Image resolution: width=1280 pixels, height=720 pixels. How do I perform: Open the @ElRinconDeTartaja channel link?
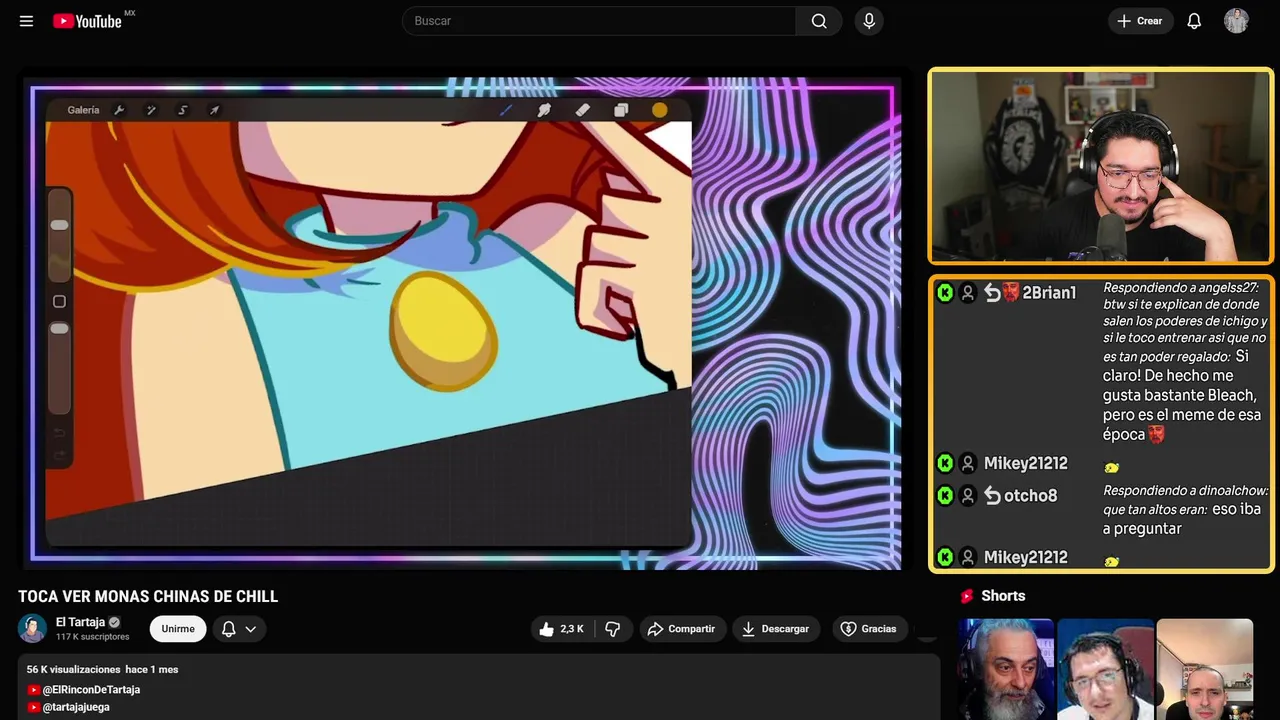coord(91,690)
